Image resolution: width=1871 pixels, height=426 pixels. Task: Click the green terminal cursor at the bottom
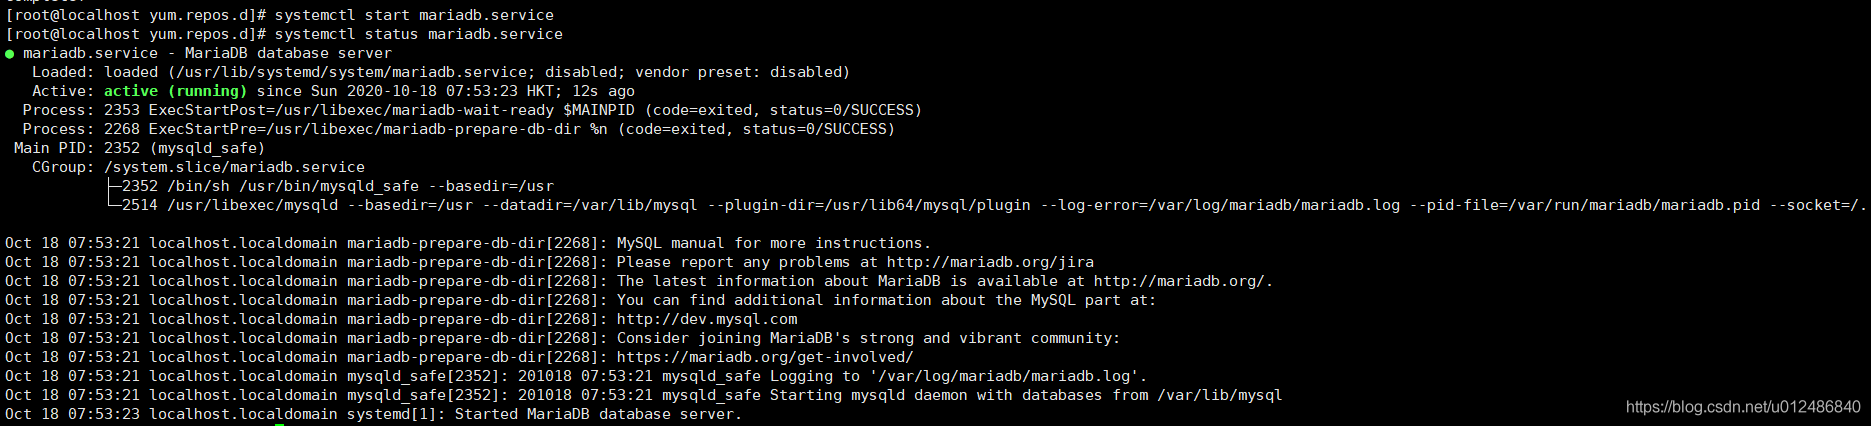pyautogui.click(x=280, y=424)
